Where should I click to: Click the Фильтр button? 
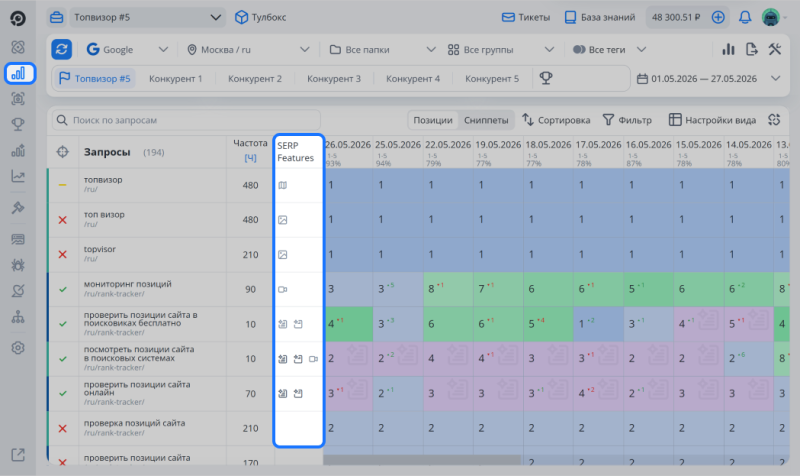point(627,120)
